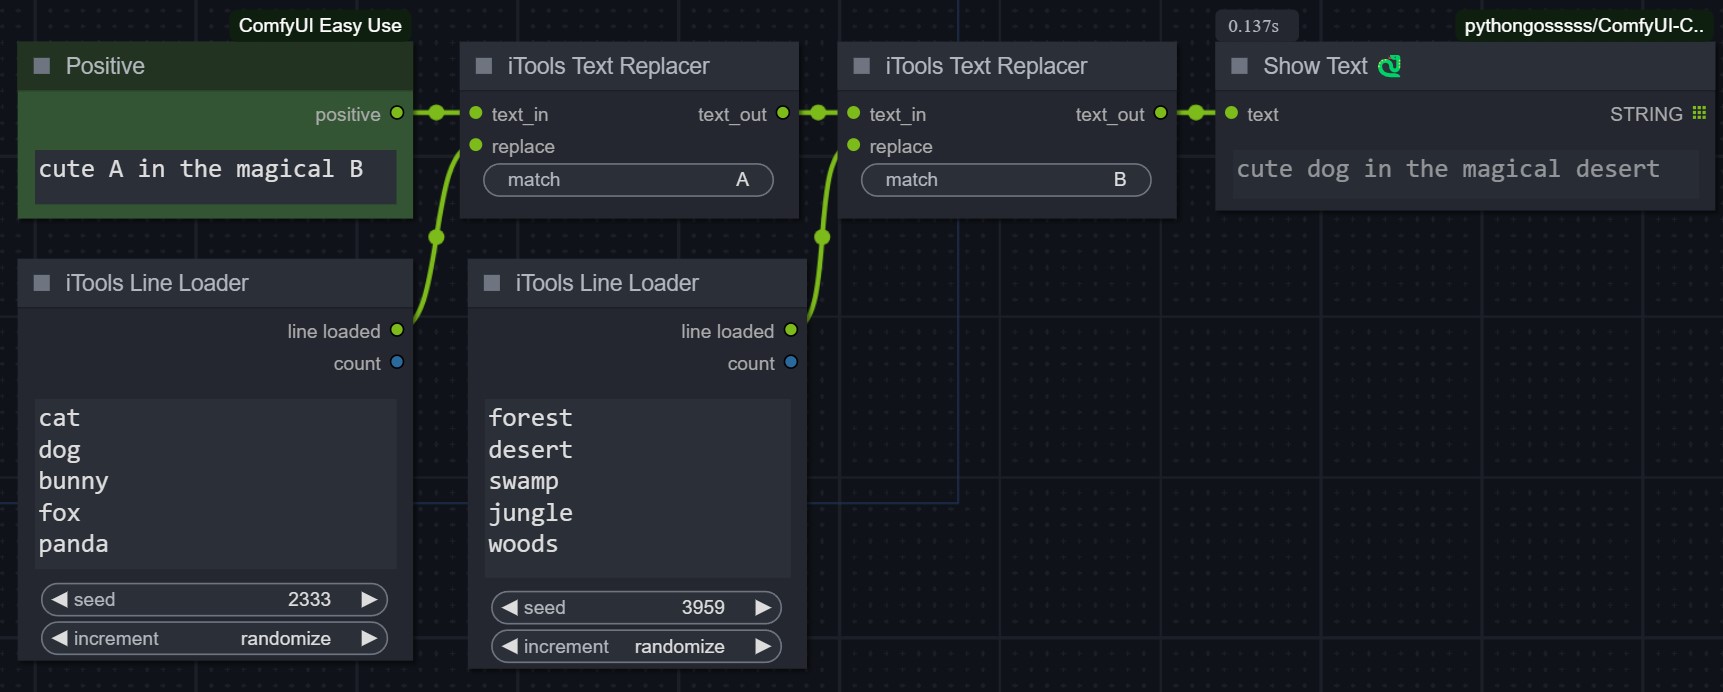The width and height of the screenshot is (1723, 692).
Task: Collapse the first iTools Text Replacer node (match A)
Action: (484, 66)
